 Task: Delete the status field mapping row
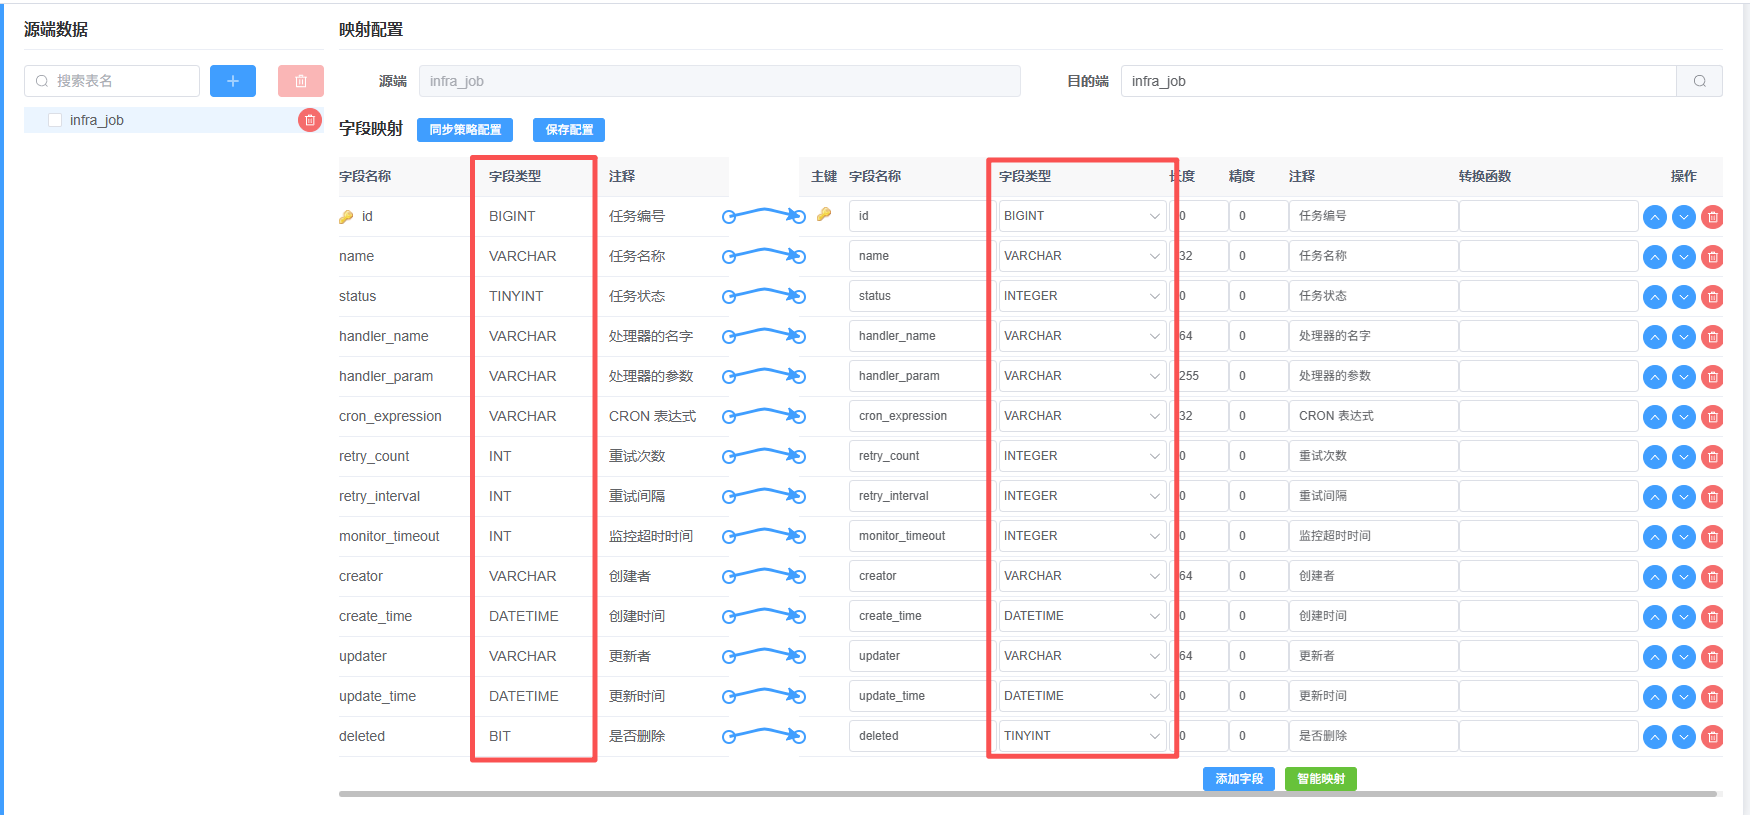(1712, 297)
